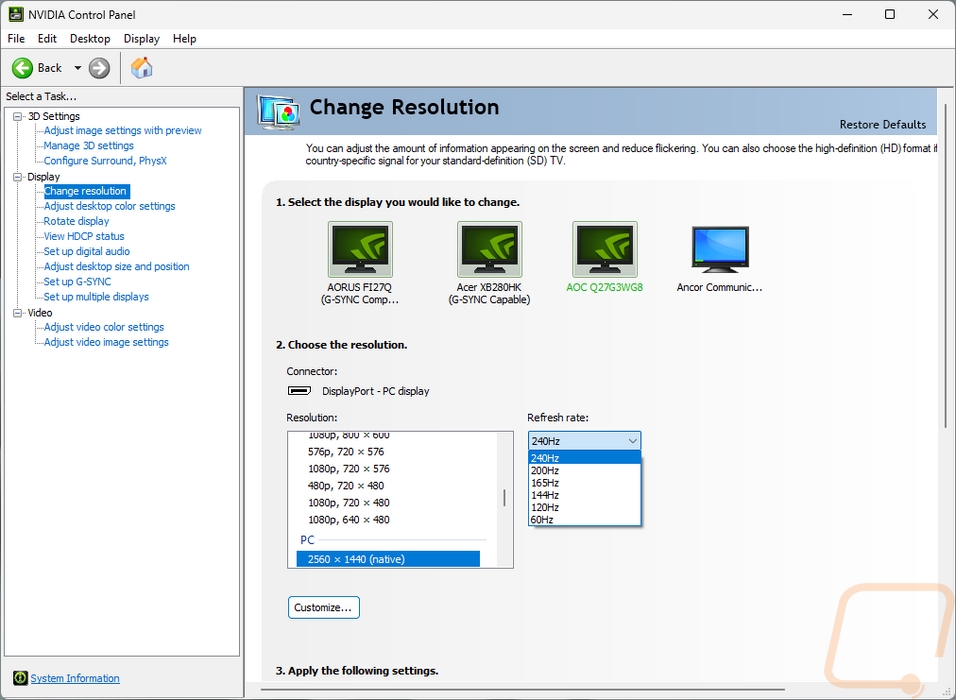Click the System Information icon
Viewport: 956px width, 700px height.
(20, 678)
